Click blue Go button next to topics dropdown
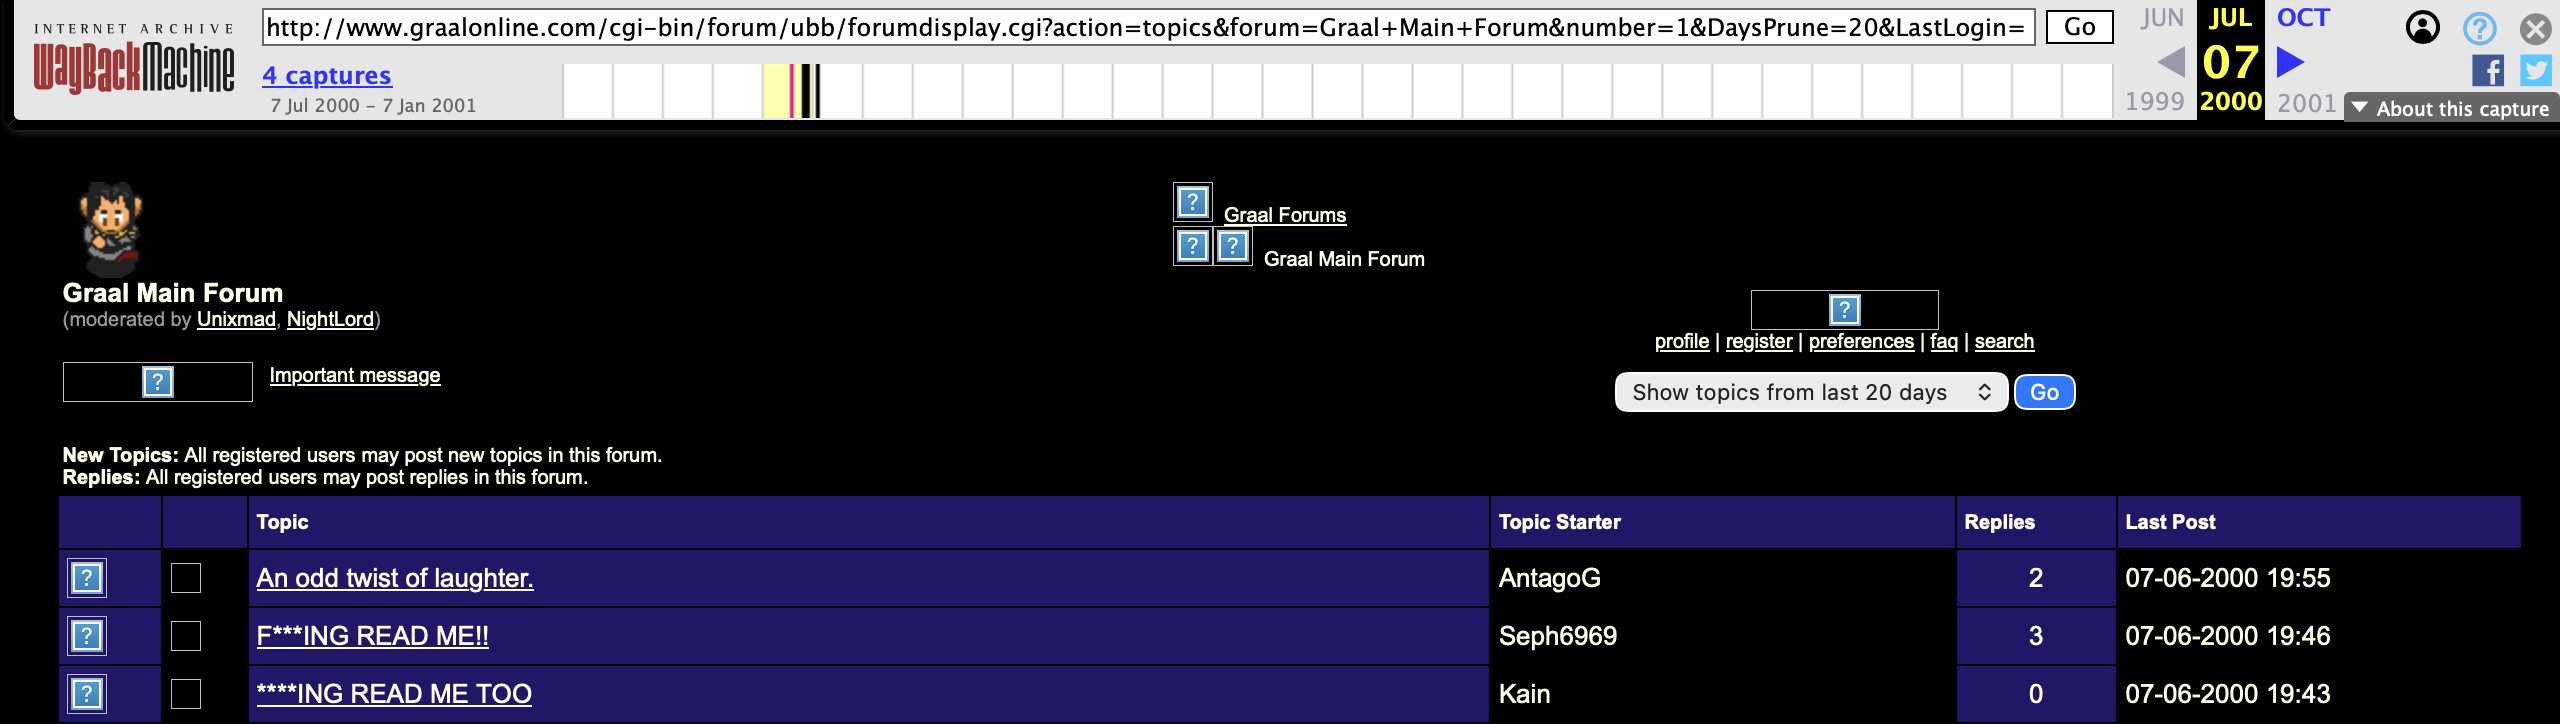2560x724 pixels. [2044, 392]
